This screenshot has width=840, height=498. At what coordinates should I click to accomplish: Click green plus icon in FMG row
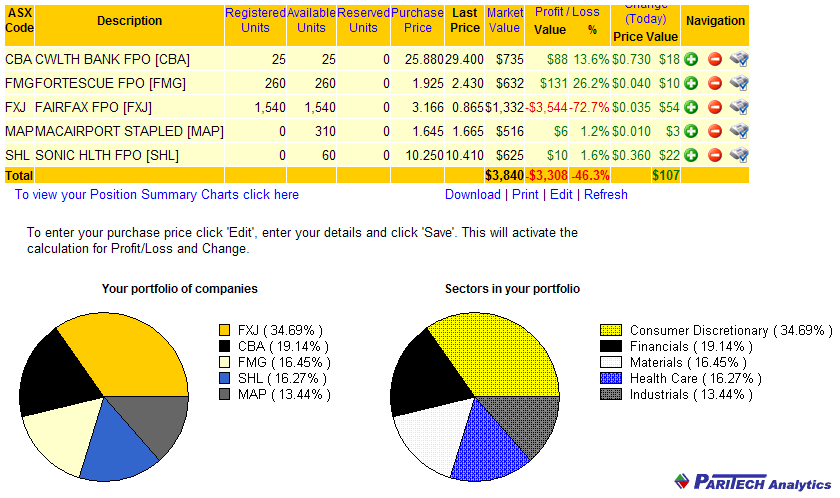691,83
